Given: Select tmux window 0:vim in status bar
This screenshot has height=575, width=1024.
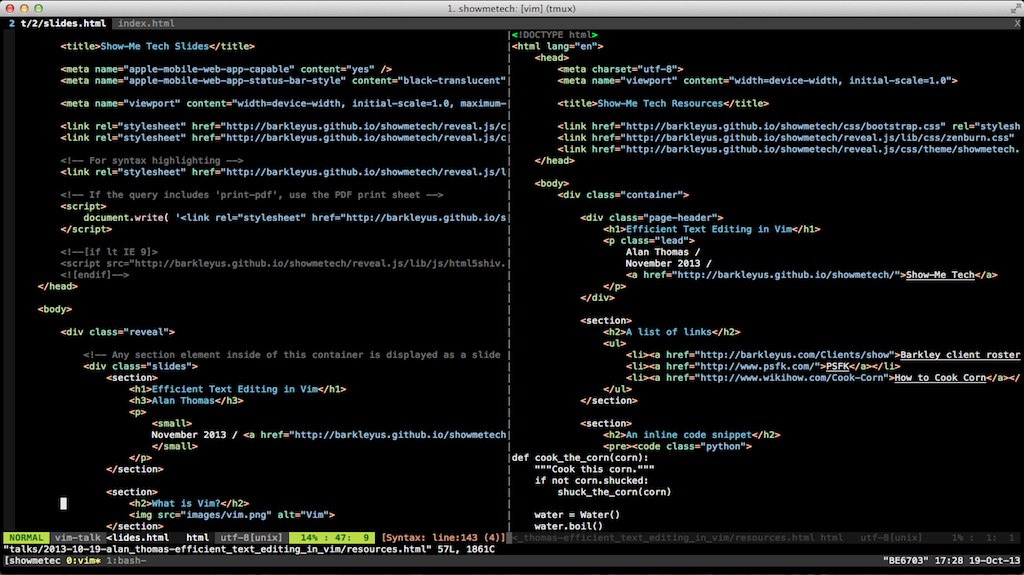Looking at the screenshot, I should tap(83, 561).
